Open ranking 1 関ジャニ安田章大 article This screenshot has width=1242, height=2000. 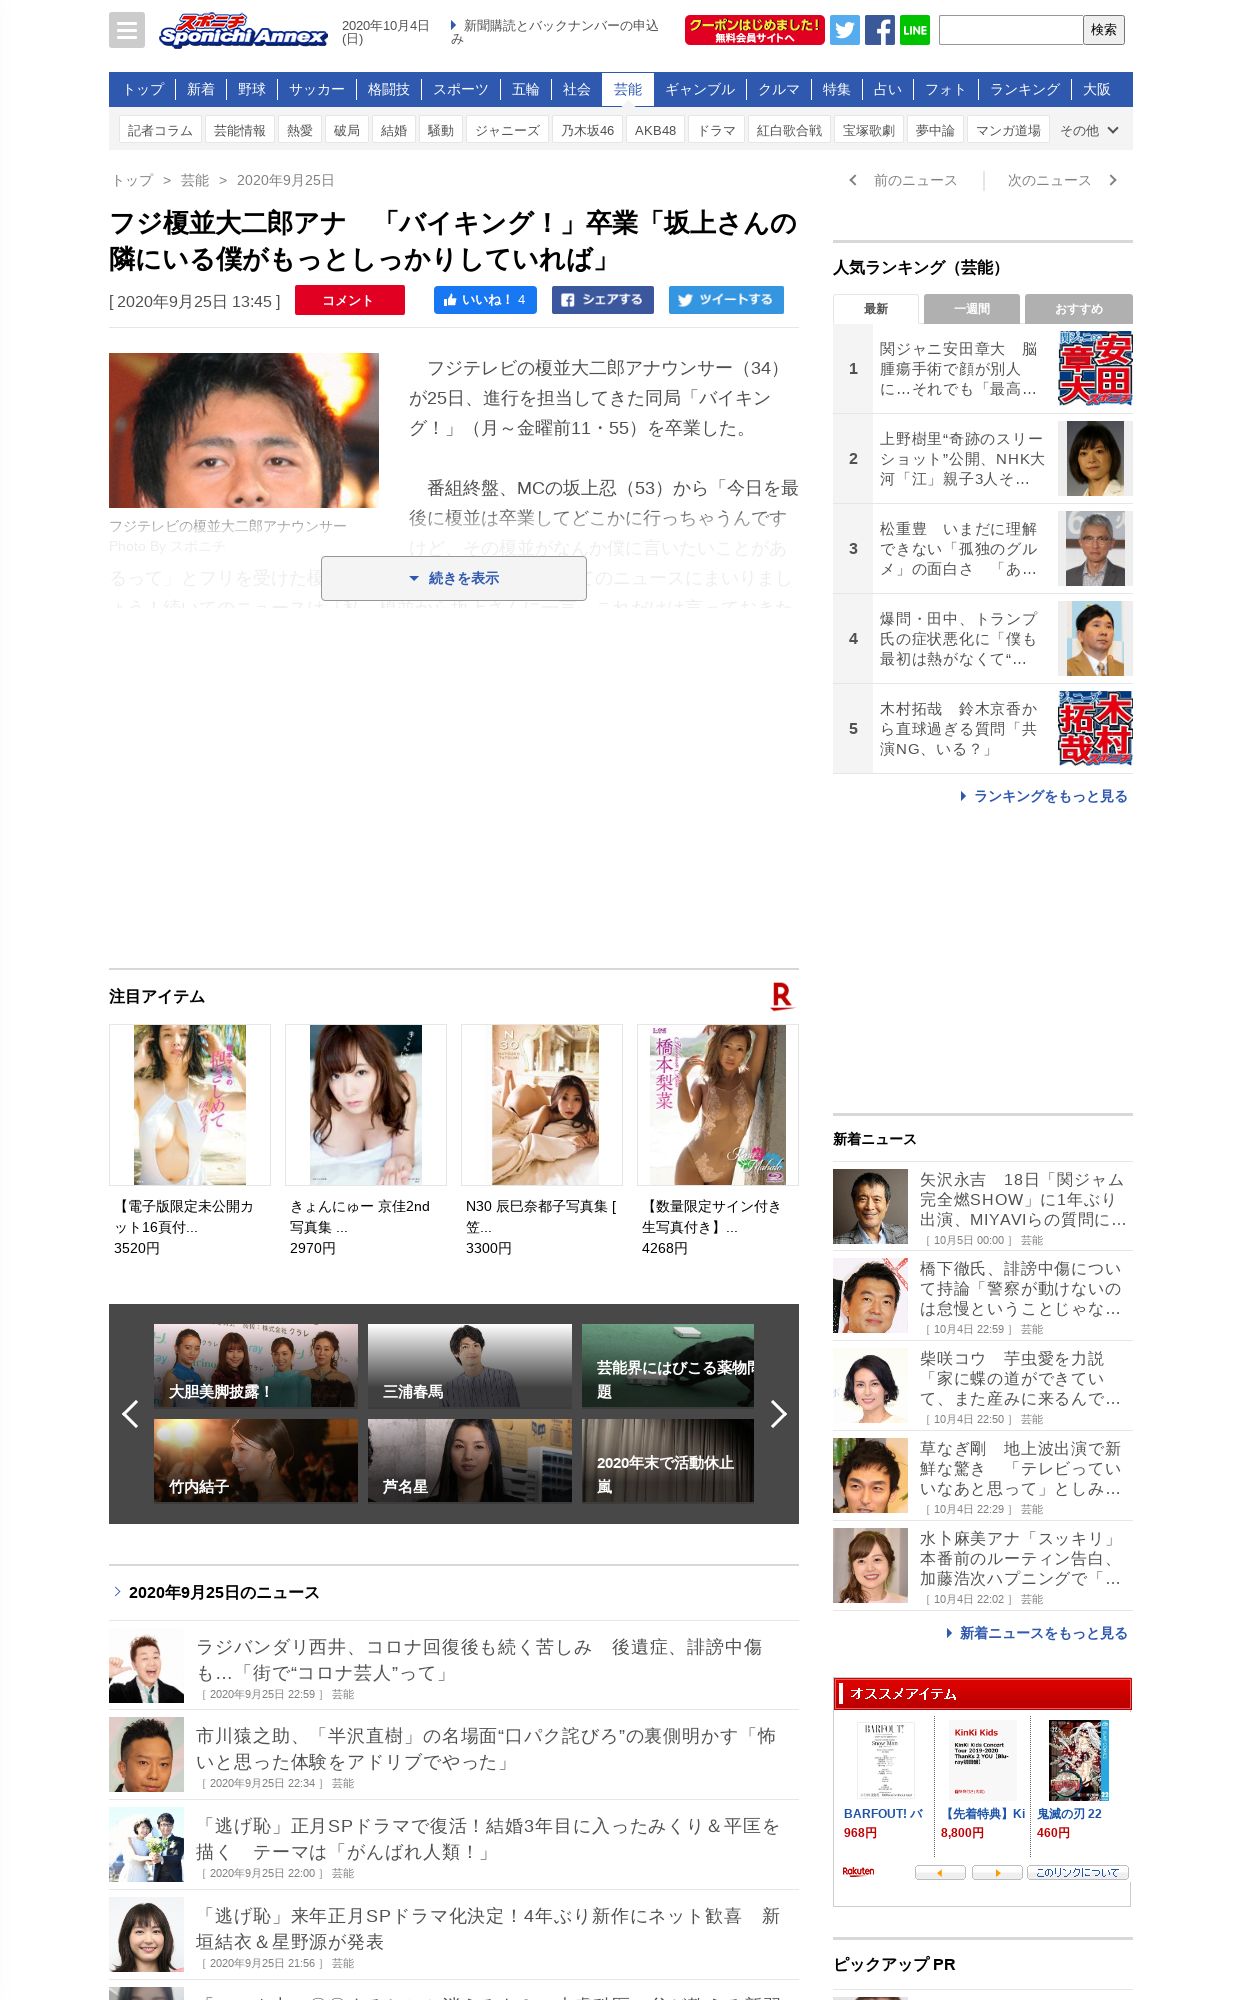(x=983, y=369)
